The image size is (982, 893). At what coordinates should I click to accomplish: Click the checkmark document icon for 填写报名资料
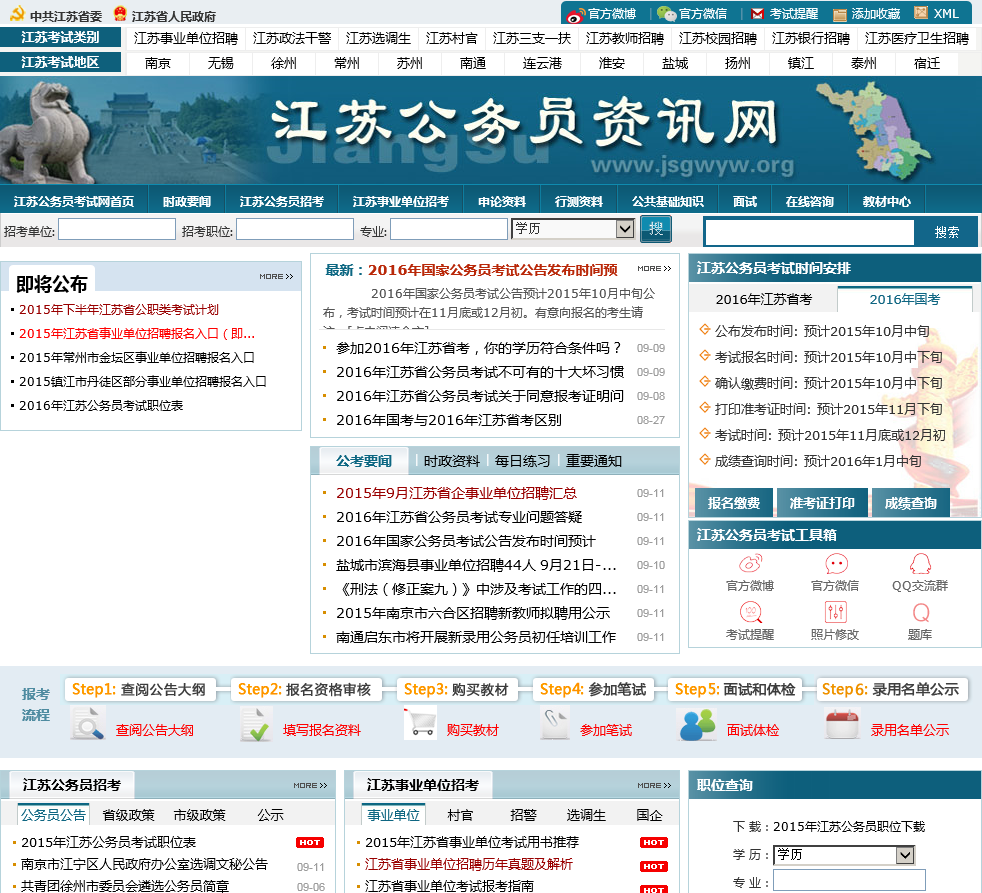pos(256,725)
